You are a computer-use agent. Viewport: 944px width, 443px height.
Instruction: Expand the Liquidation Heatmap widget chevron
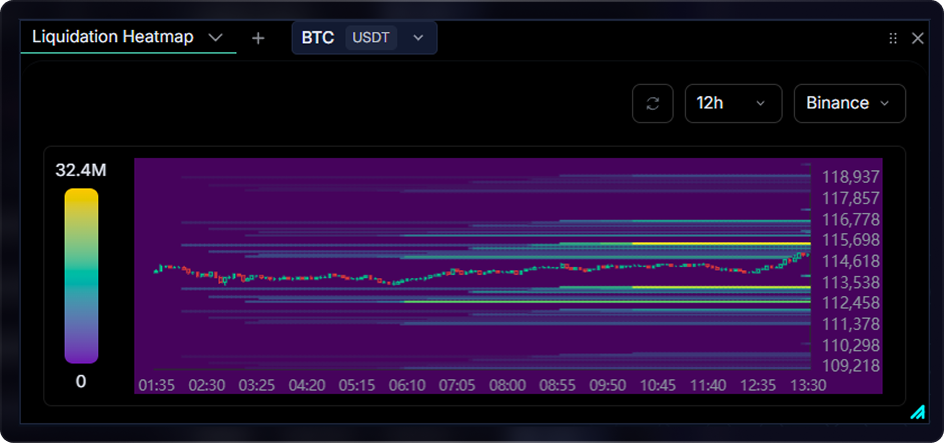click(x=216, y=37)
